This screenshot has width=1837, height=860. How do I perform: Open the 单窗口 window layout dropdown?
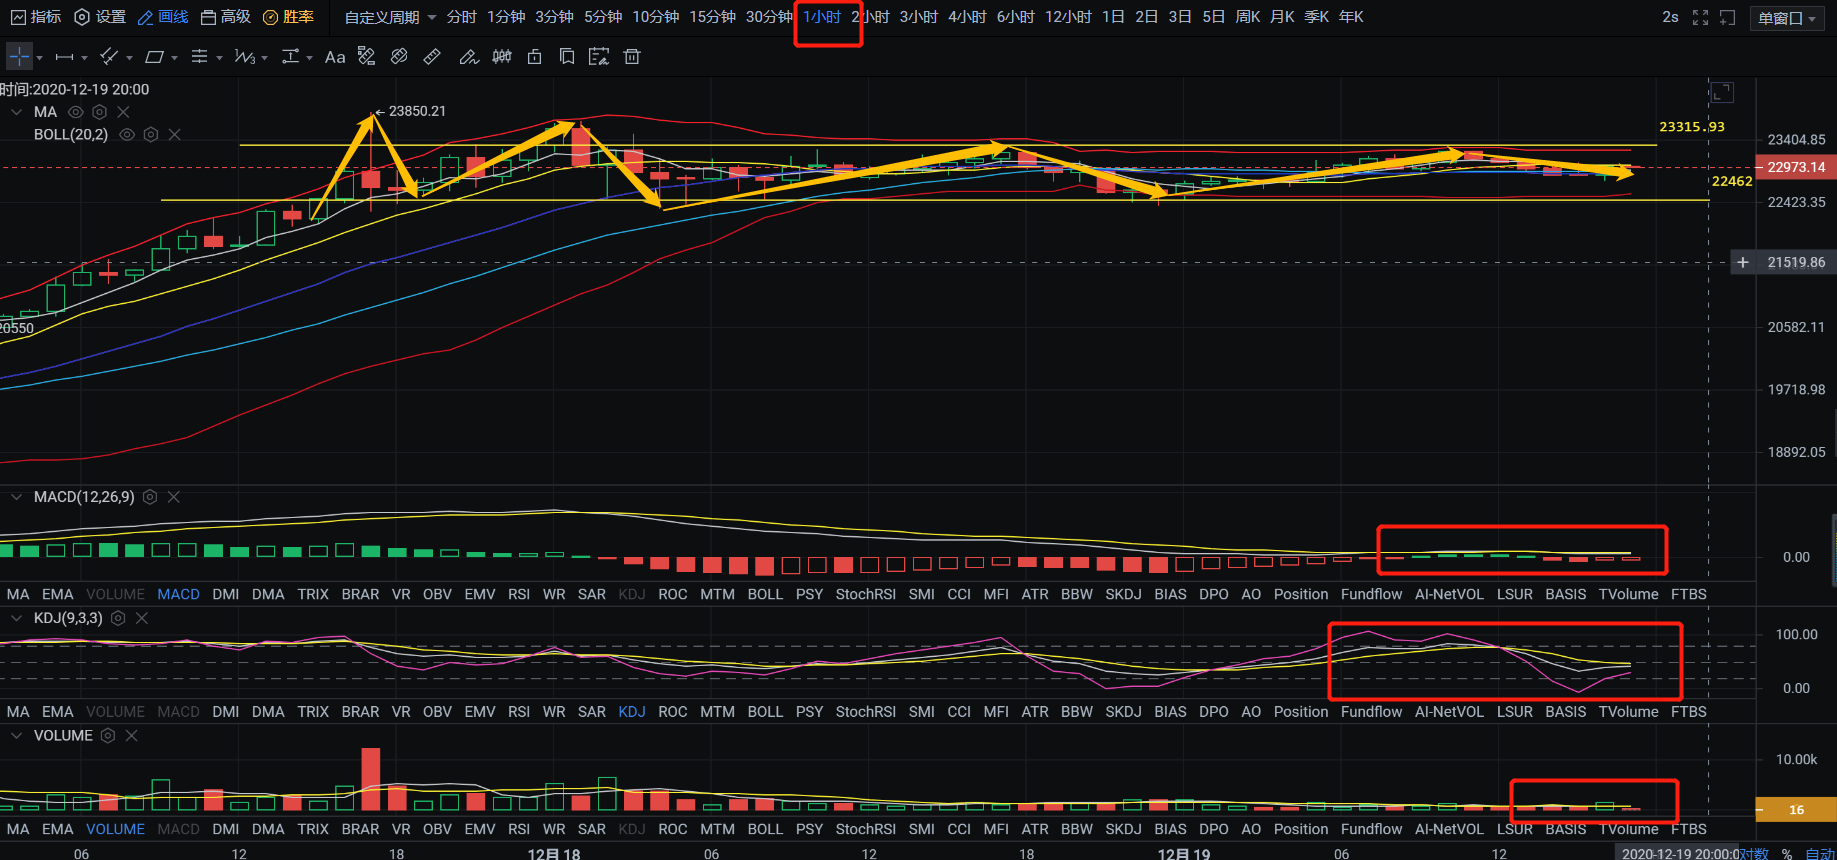point(1786,18)
